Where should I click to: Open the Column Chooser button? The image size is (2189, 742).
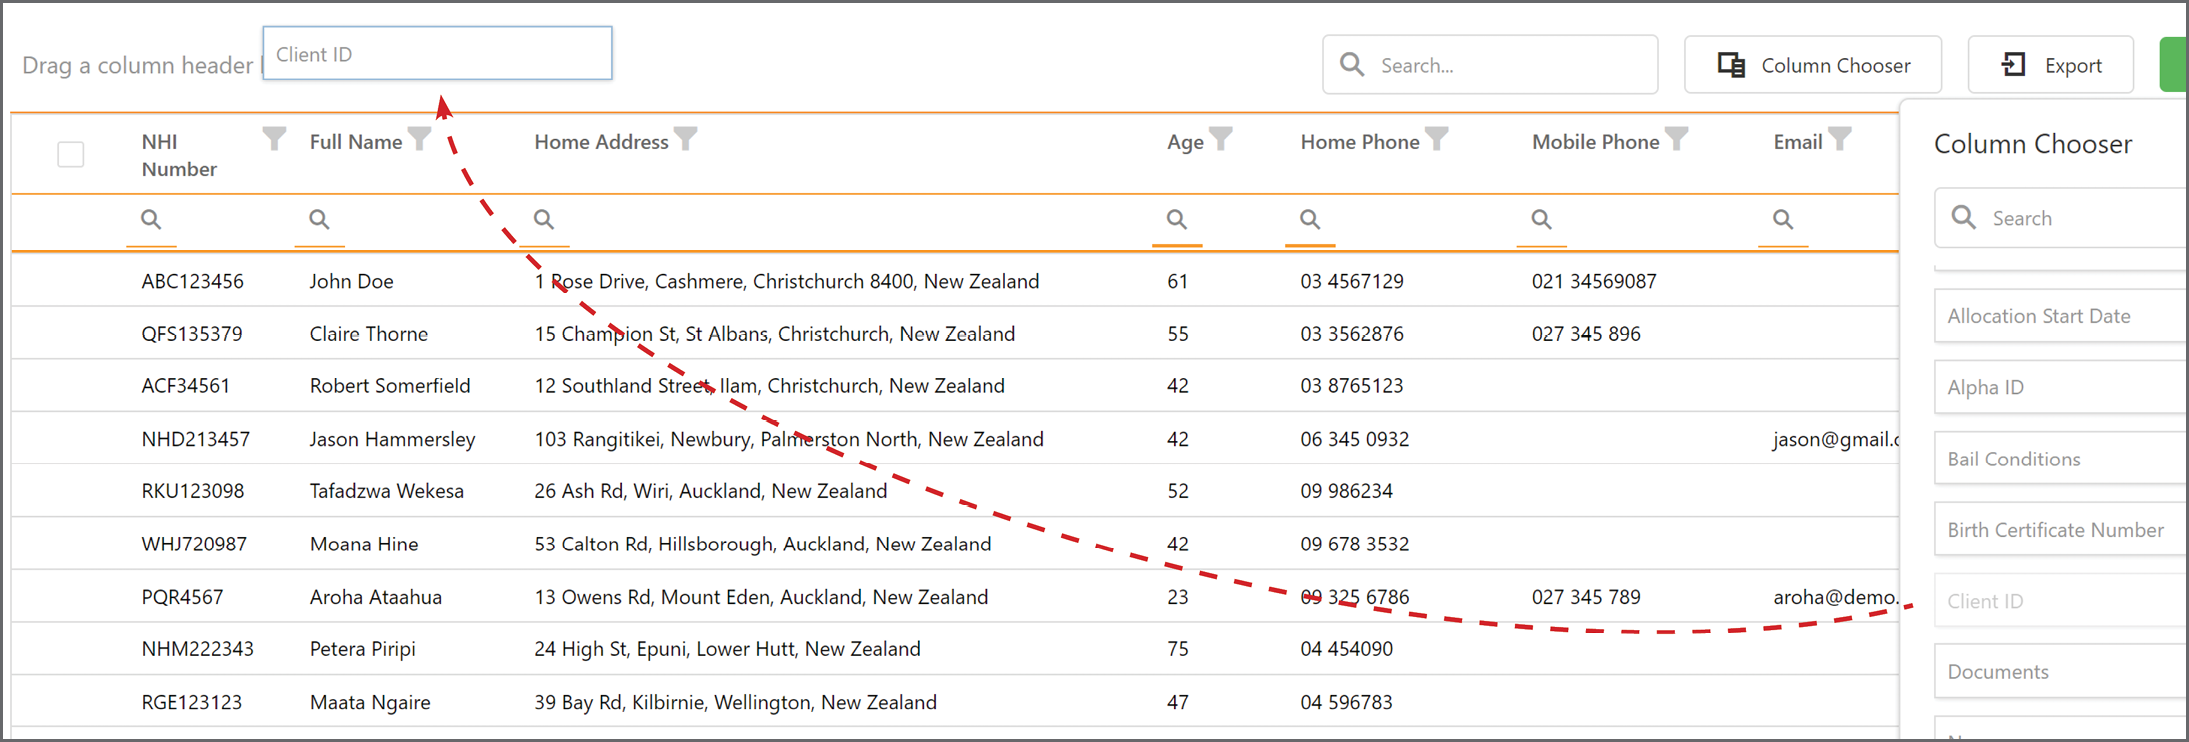(x=1813, y=65)
